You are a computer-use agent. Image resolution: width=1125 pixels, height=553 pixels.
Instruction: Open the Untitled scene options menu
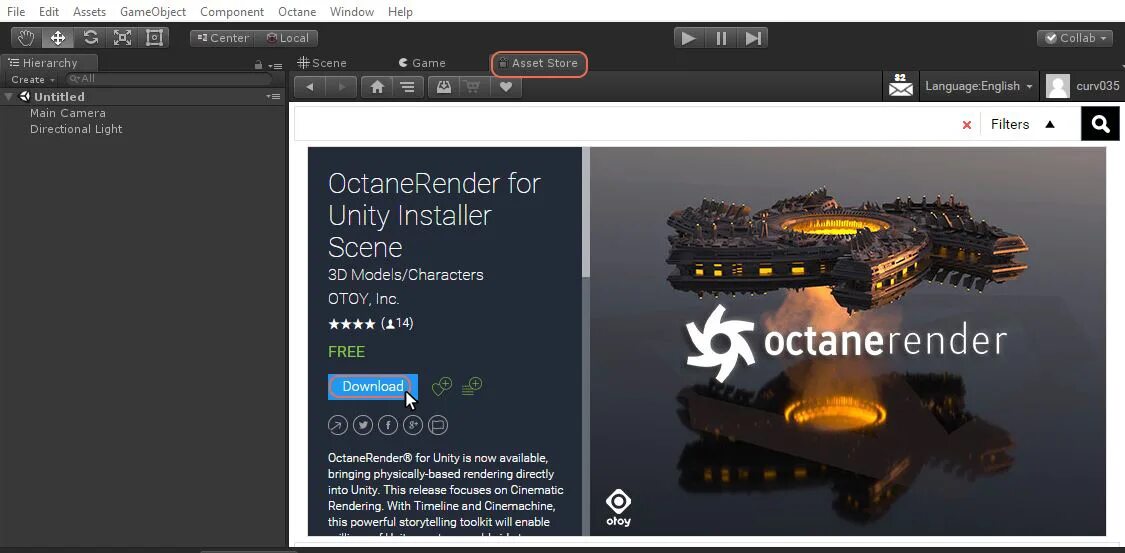point(273,96)
